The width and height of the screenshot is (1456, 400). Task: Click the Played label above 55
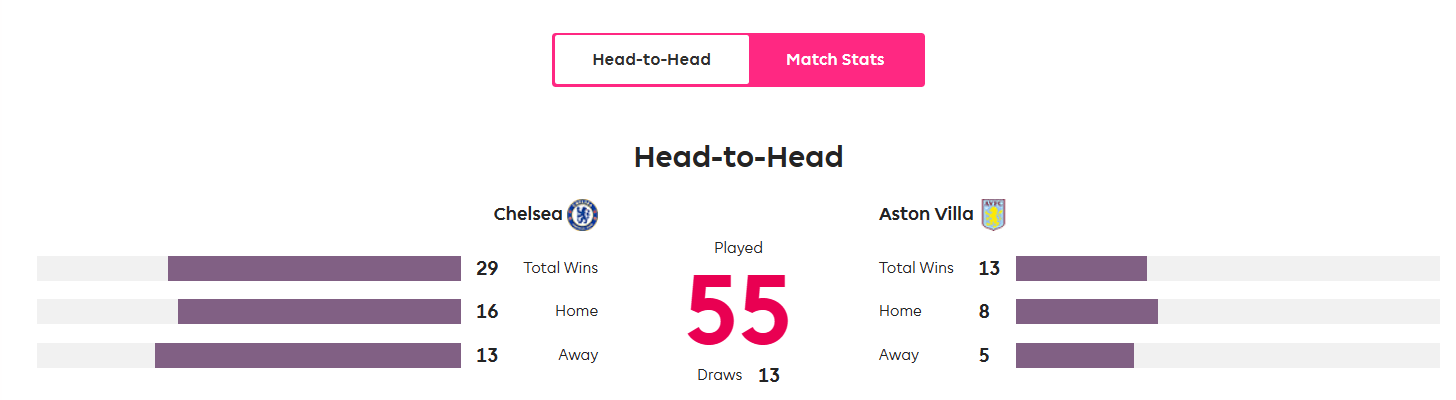[x=738, y=248]
